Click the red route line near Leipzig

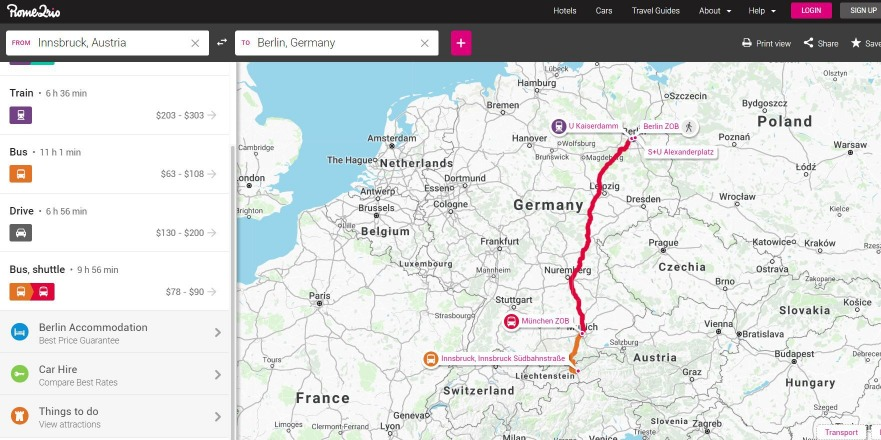coord(600,189)
